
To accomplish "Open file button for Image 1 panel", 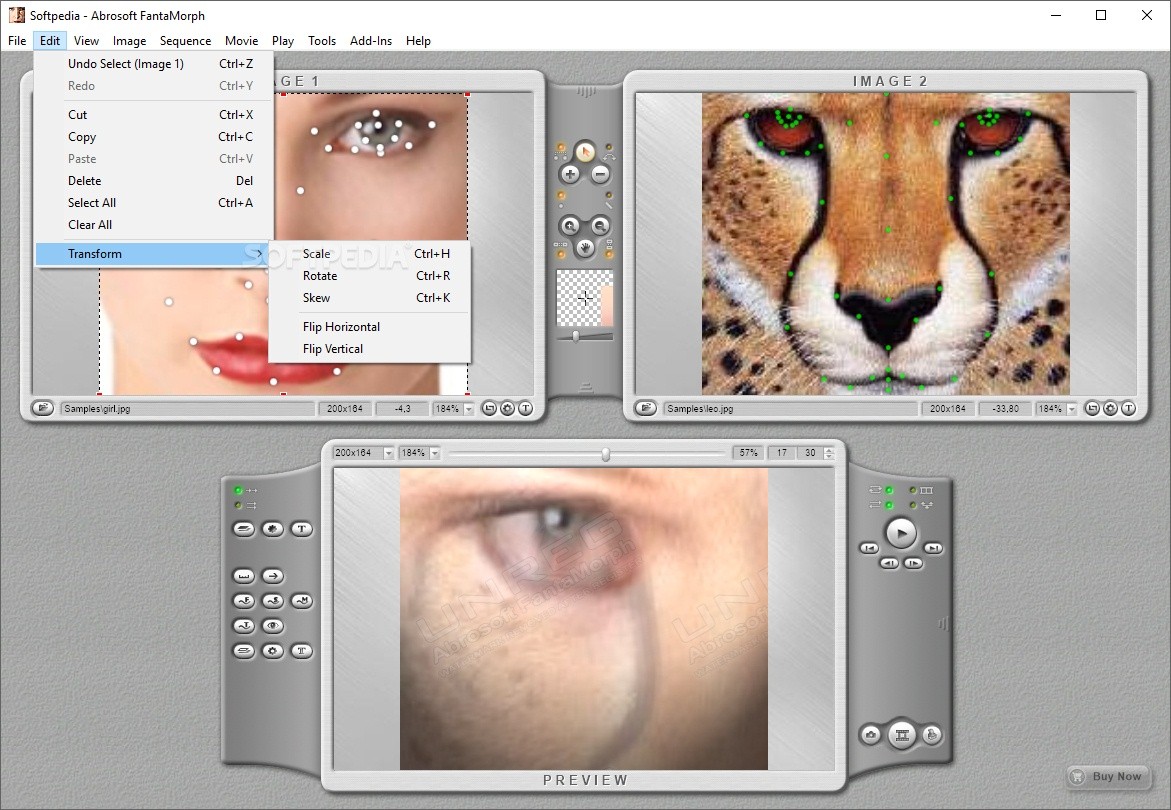I will coord(43,408).
